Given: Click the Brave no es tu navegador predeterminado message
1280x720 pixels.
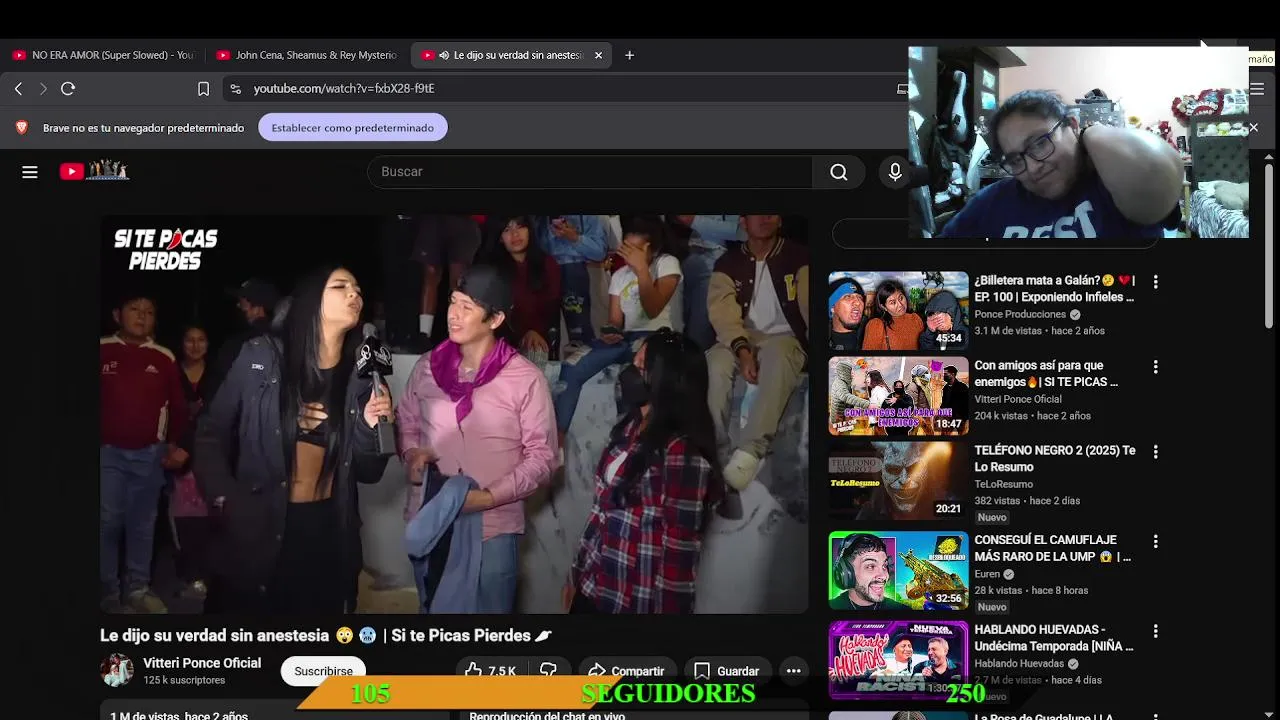Looking at the screenshot, I should pyautogui.click(x=143, y=128).
